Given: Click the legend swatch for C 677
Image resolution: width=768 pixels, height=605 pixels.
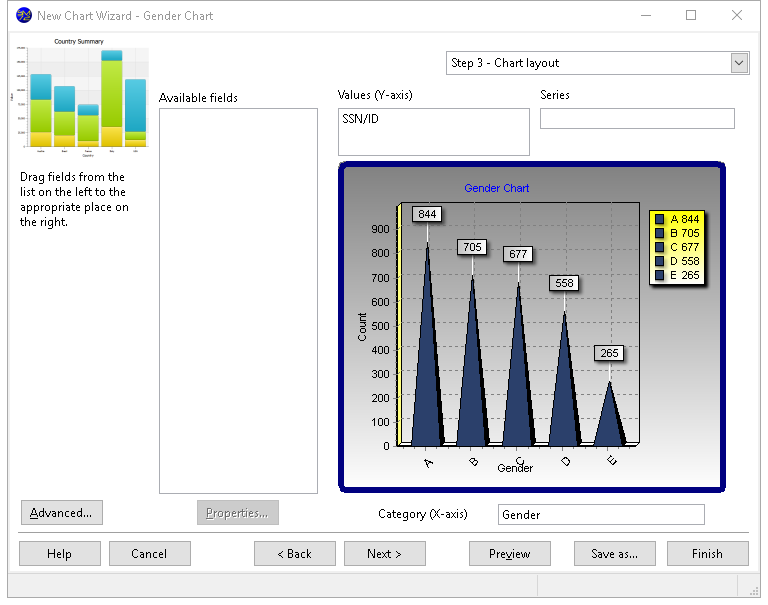Looking at the screenshot, I should [659, 247].
